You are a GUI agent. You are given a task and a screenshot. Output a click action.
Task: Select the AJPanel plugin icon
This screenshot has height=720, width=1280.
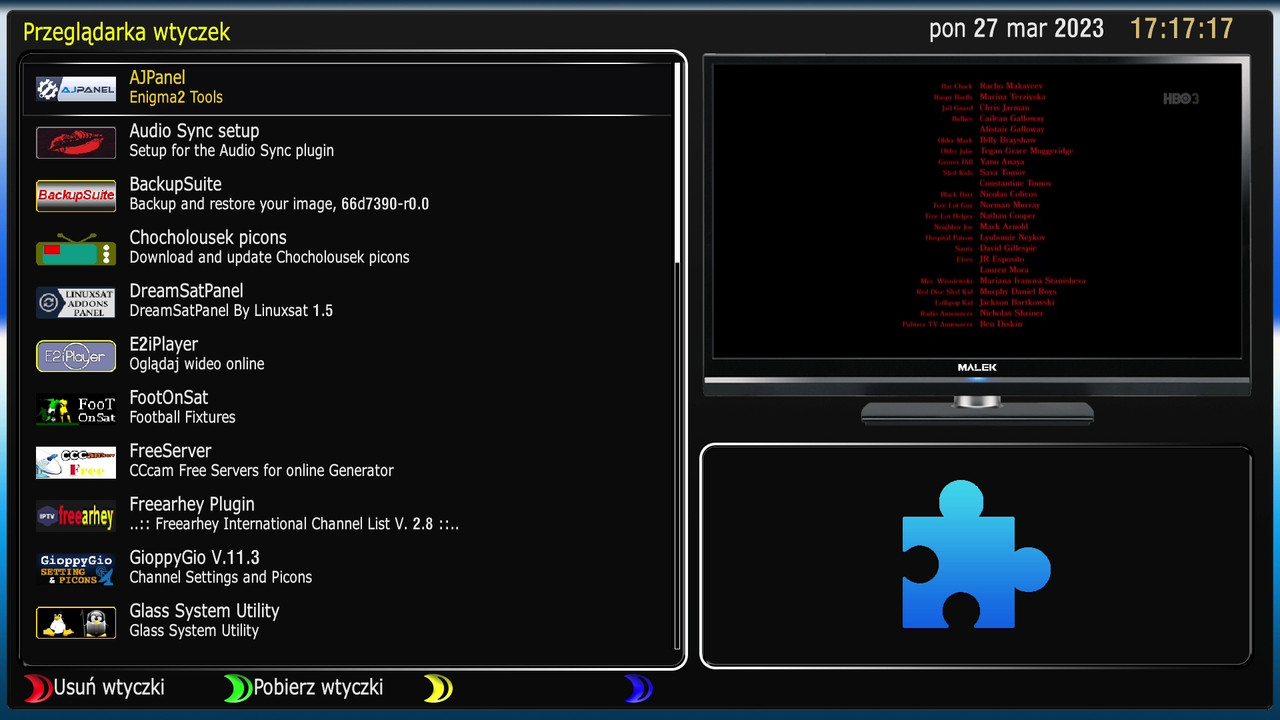[76, 88]
